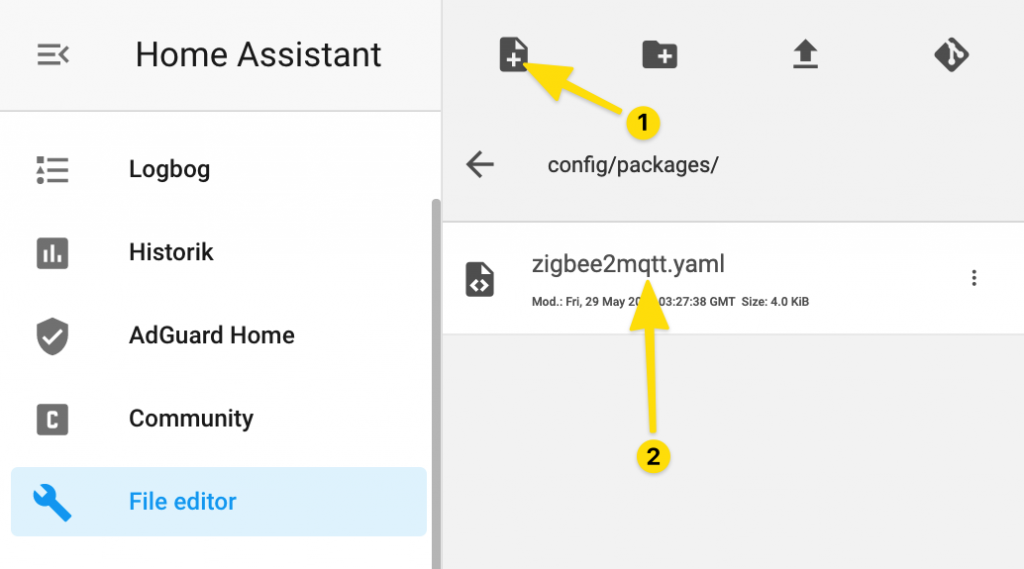Screen dimensions: 1024x569
Task: Click the Historik chart icon
Action: 52,253
